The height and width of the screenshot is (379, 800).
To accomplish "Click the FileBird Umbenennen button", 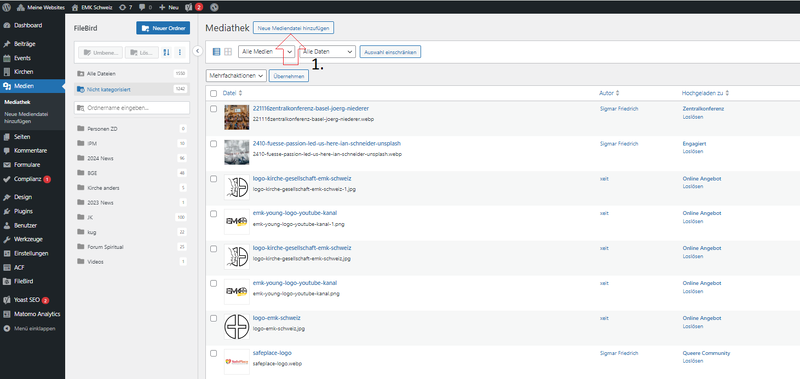I will pos(101,52).
